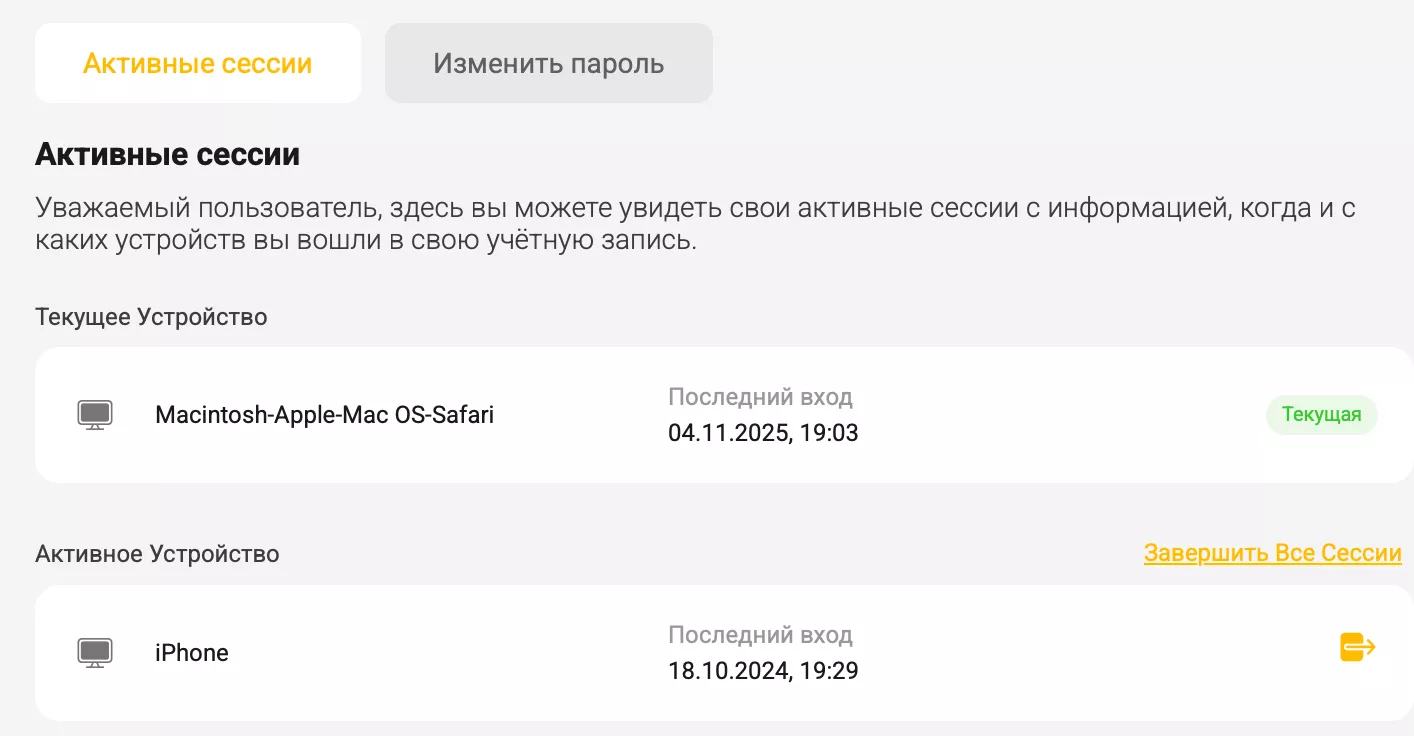End all sessions using the yellow link
This screenshot has width=1414, height=736.
pyautogui.click(x=1273, y=552)
